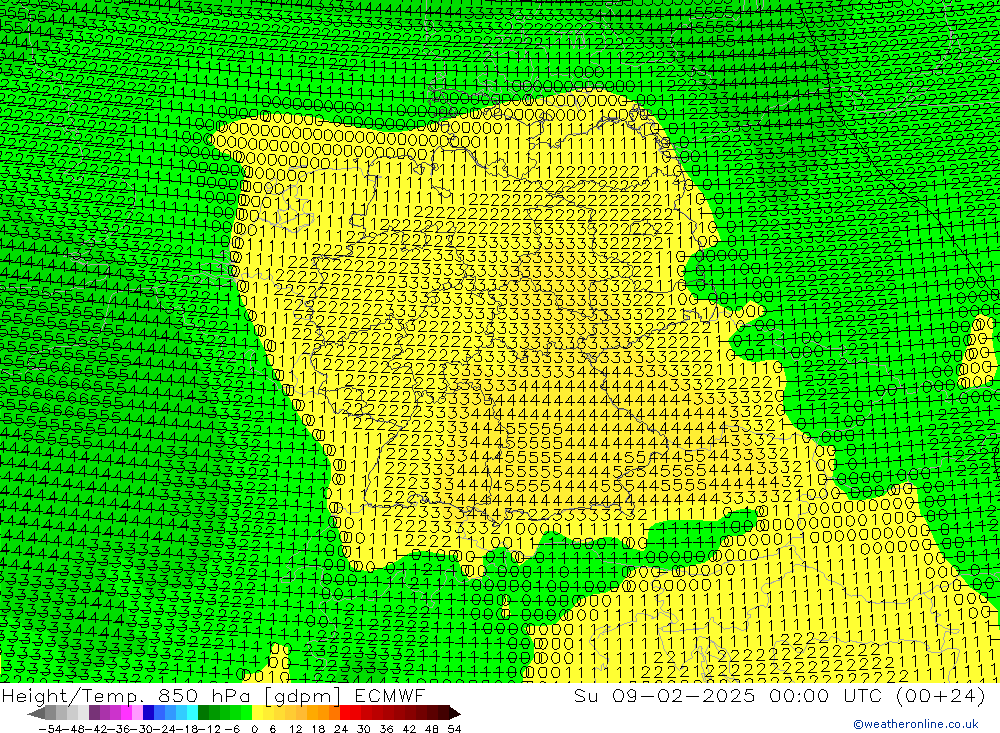Click the legend value label 18
Screen dimensions: 1000x733
(x=318, y=729)
